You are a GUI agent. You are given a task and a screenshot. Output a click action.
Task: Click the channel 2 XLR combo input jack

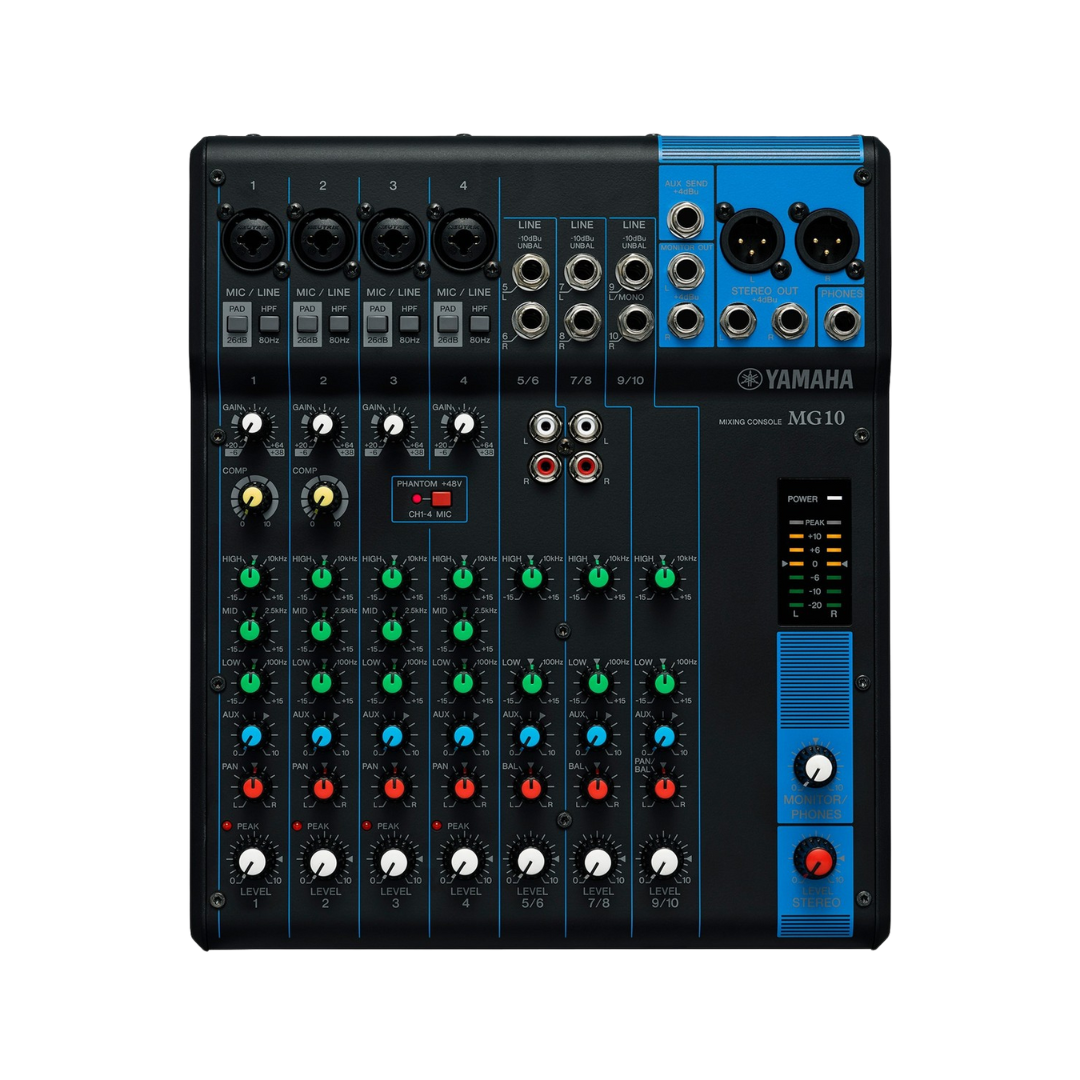tap(323, 240)
